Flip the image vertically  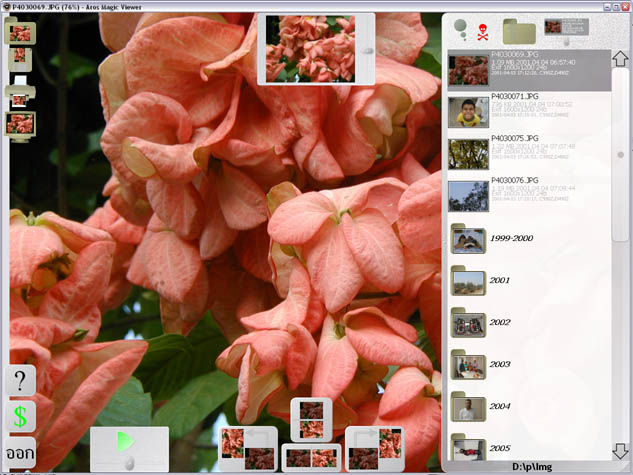click(x=311, y=418)
